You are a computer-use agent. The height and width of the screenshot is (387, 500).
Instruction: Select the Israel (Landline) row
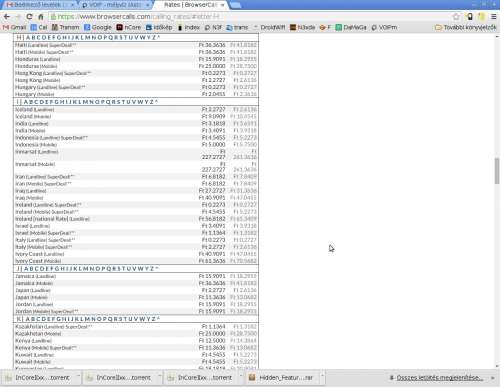pos(136,226)
